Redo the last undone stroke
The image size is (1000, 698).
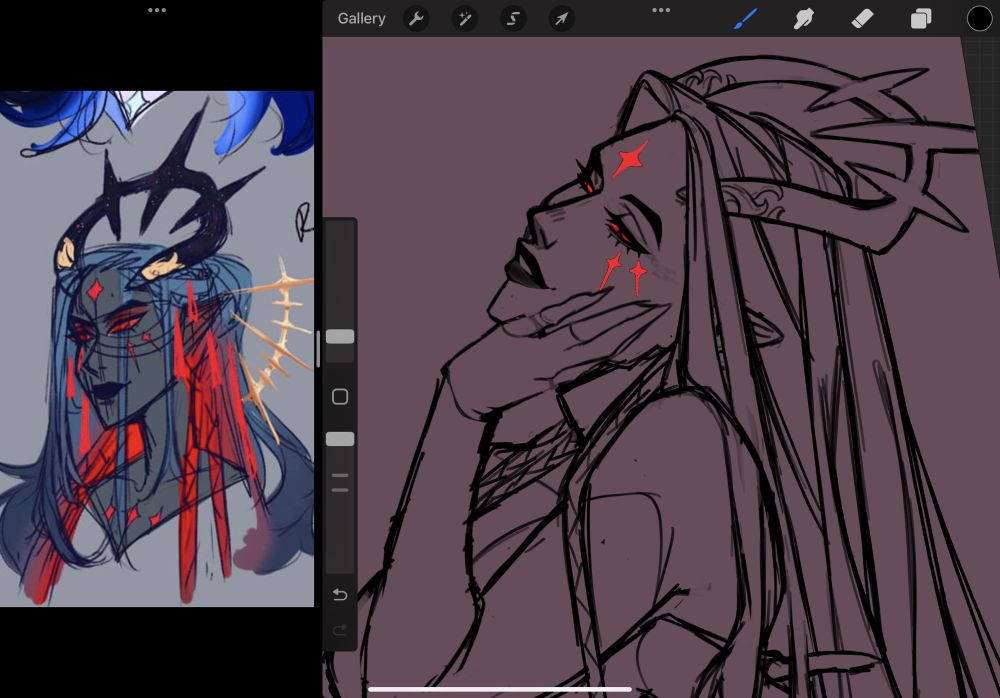coord(340,630)
